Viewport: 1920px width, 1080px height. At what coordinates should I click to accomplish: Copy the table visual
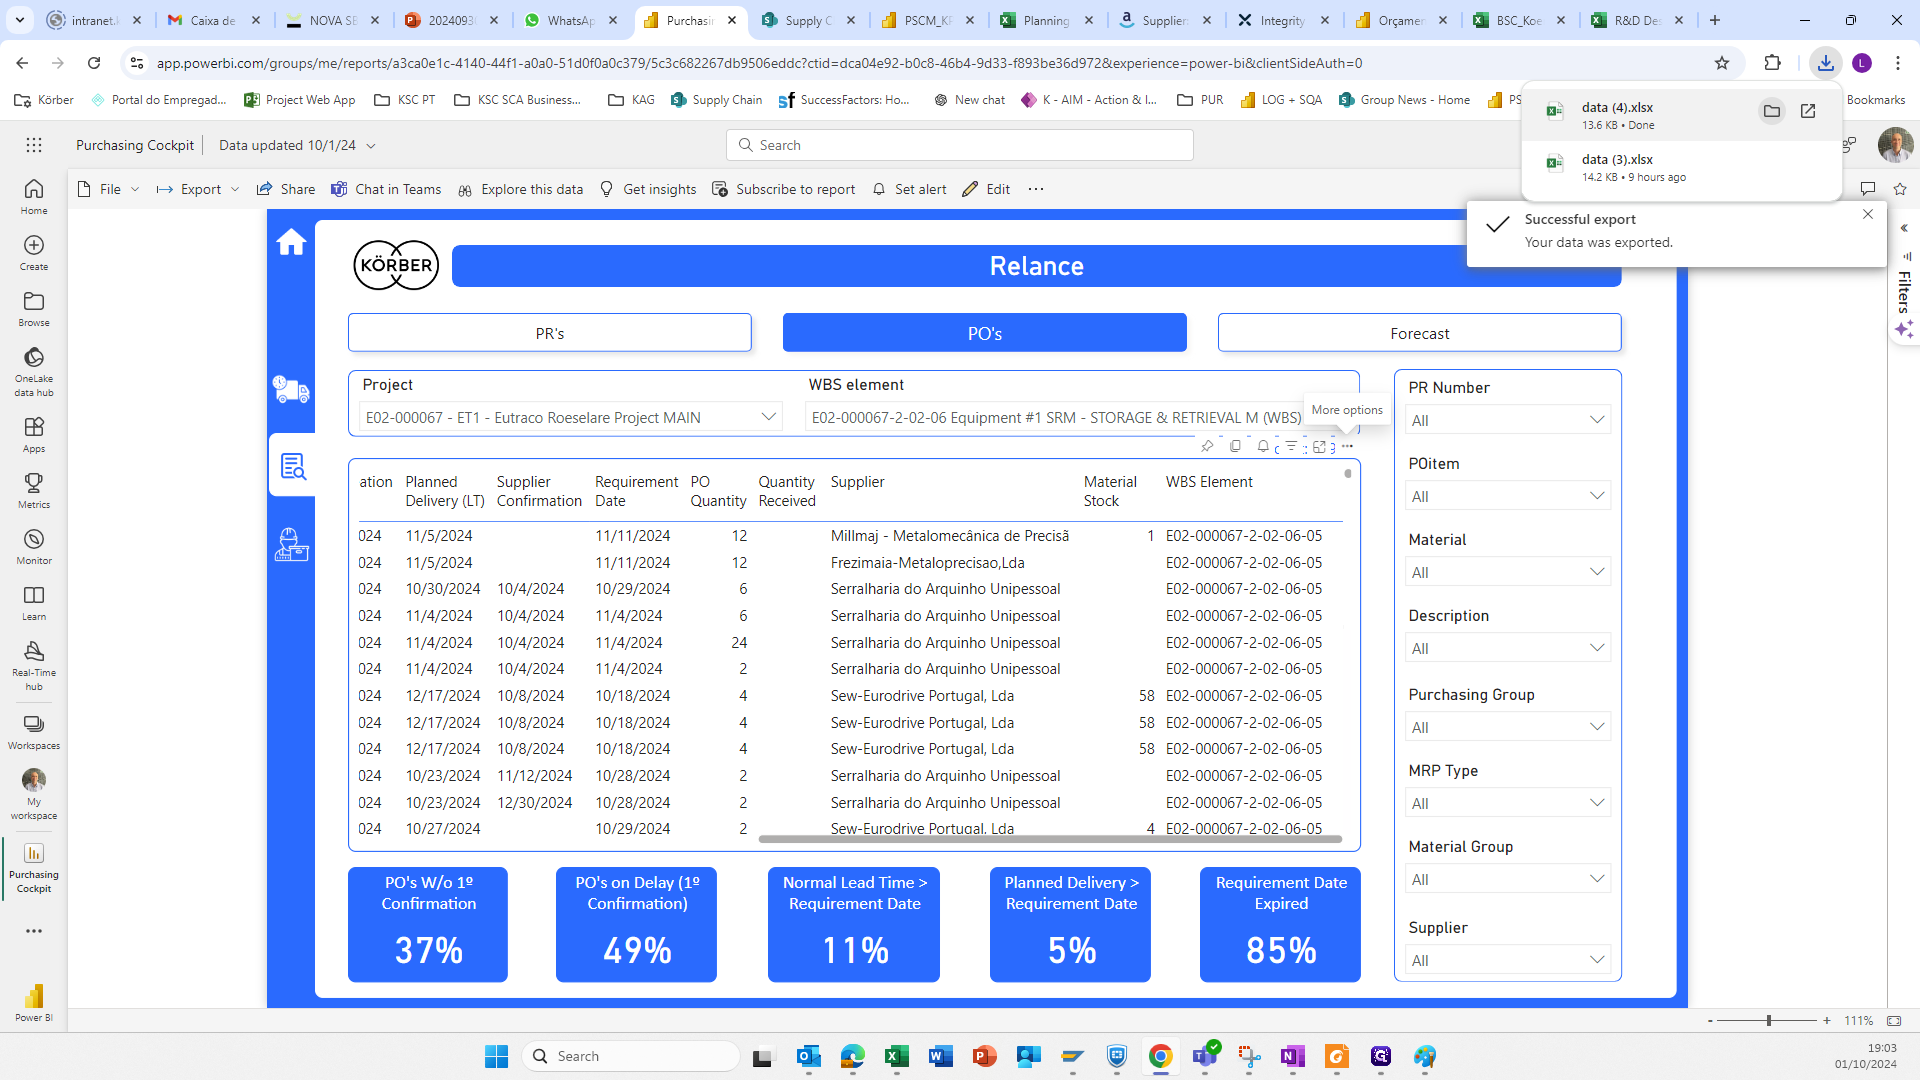[1235, 446]
